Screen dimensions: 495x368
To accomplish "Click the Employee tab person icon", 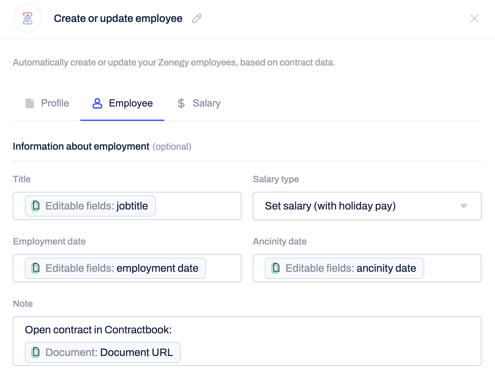I will tap(97, 103).
